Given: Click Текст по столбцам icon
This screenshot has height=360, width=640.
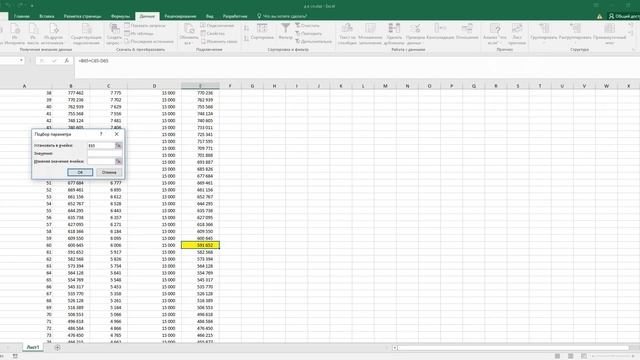Looking at the screenshot, I should click(347, 34).
